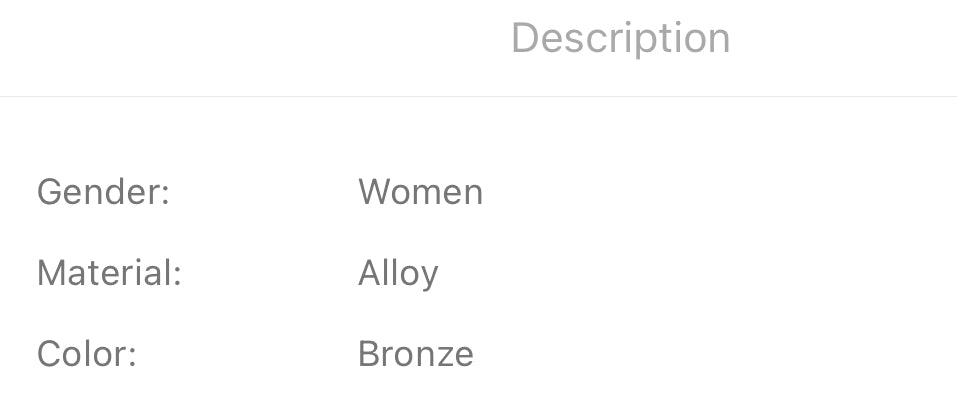Select the Description section title
Viewport: 957px width, 402px height.
tap(620, 39)
